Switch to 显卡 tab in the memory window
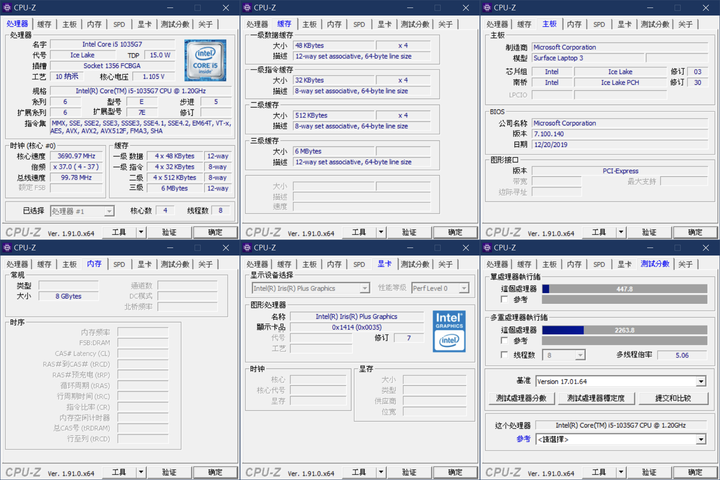This screenshot has height=480, width=720. (144, 265)
